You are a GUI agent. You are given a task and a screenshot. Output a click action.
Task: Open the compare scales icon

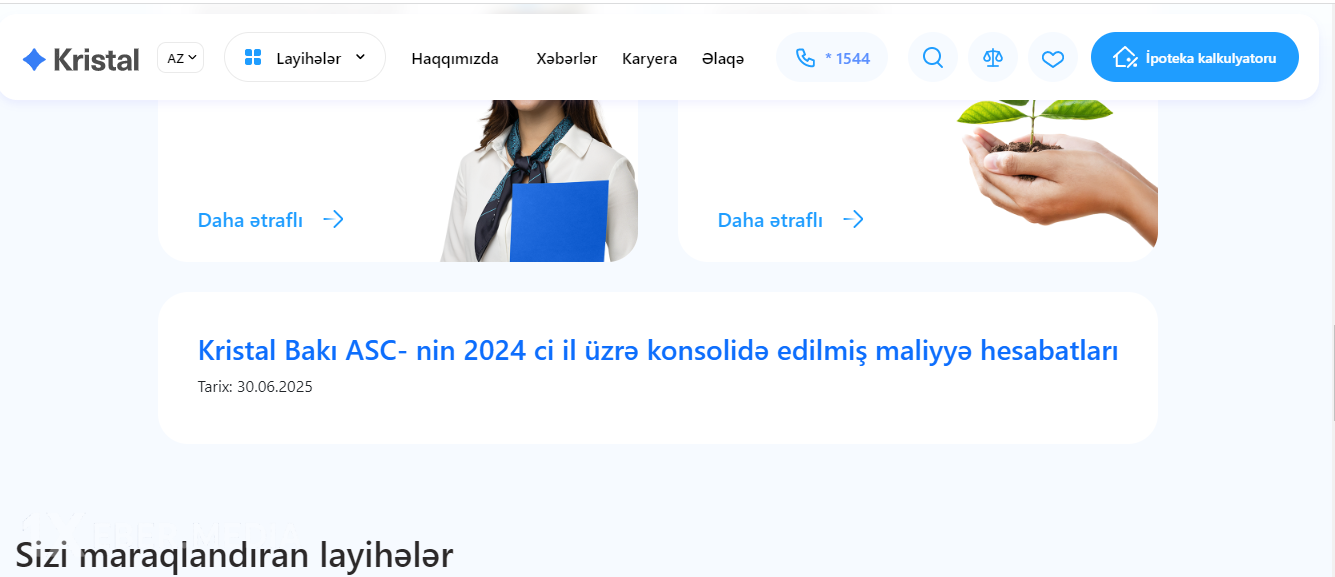[993, 58]
